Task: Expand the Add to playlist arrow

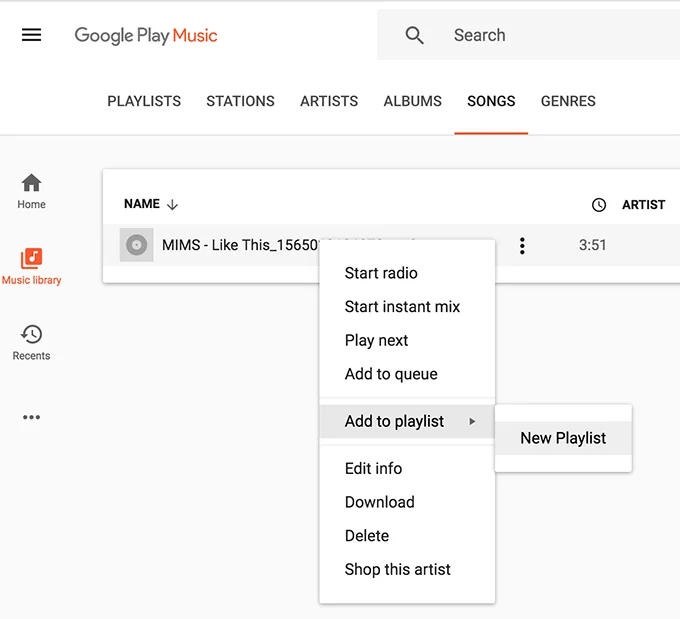Action: click(472, 421)
